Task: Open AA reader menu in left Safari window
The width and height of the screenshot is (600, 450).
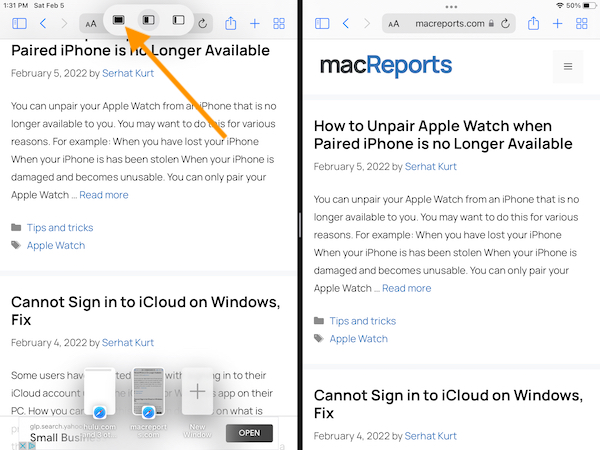Action: click(x=91, y=24)
